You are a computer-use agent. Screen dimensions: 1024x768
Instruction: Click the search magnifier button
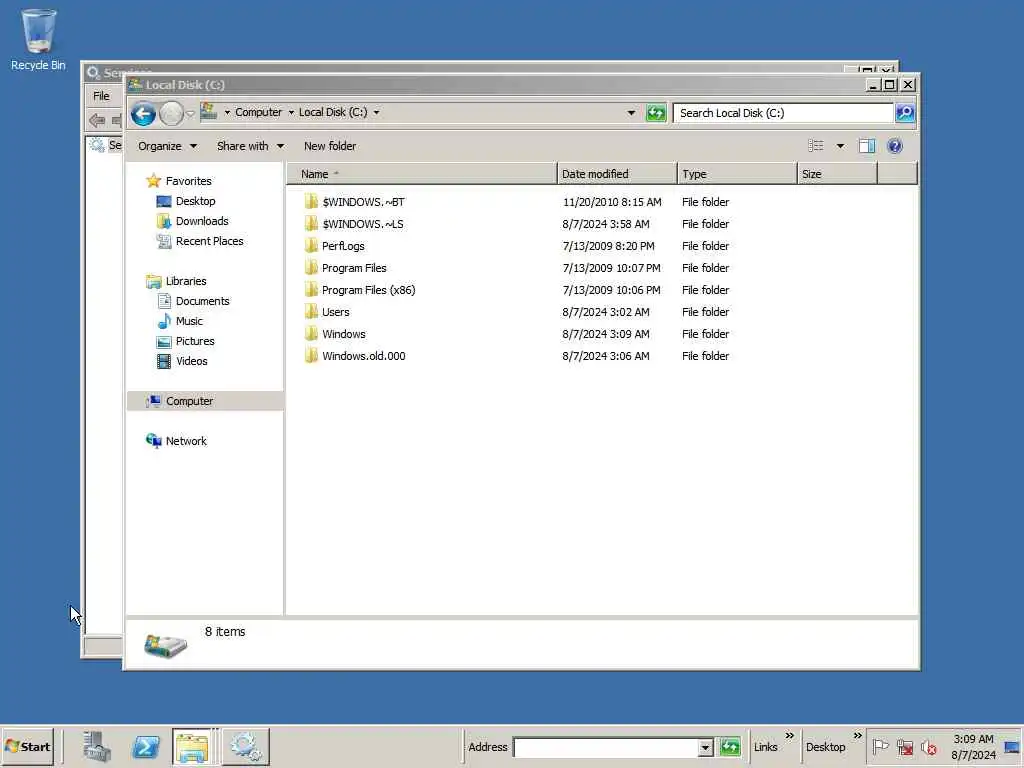coord(905,113)
